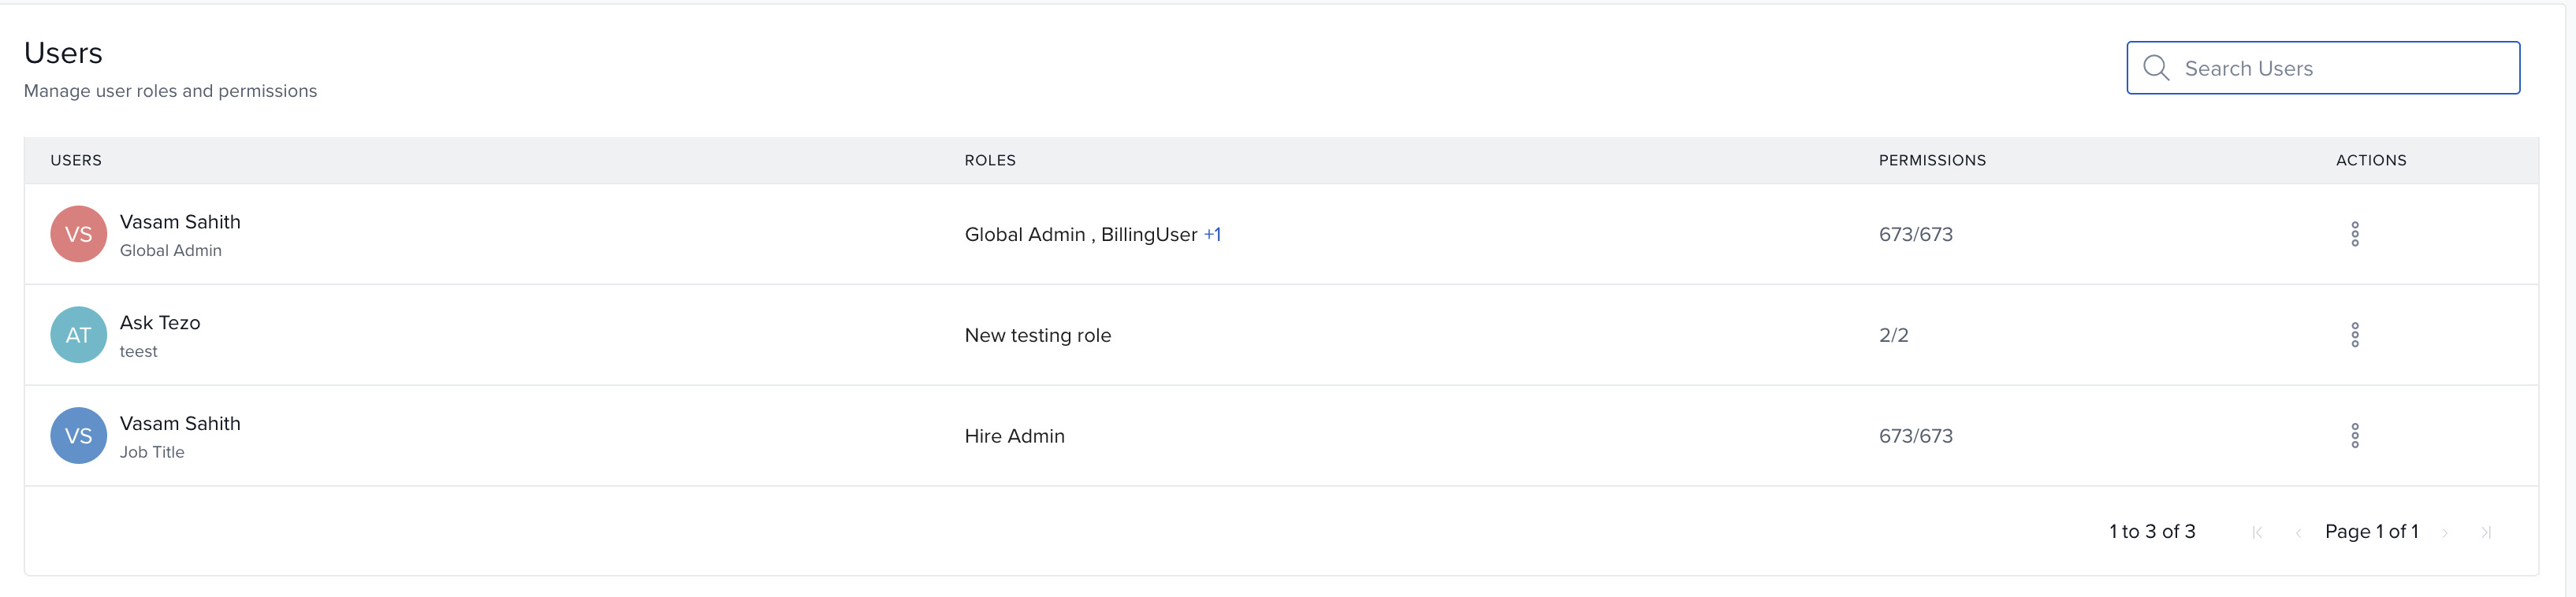Go to the previous page arrow

click(x=2298, y=532)
